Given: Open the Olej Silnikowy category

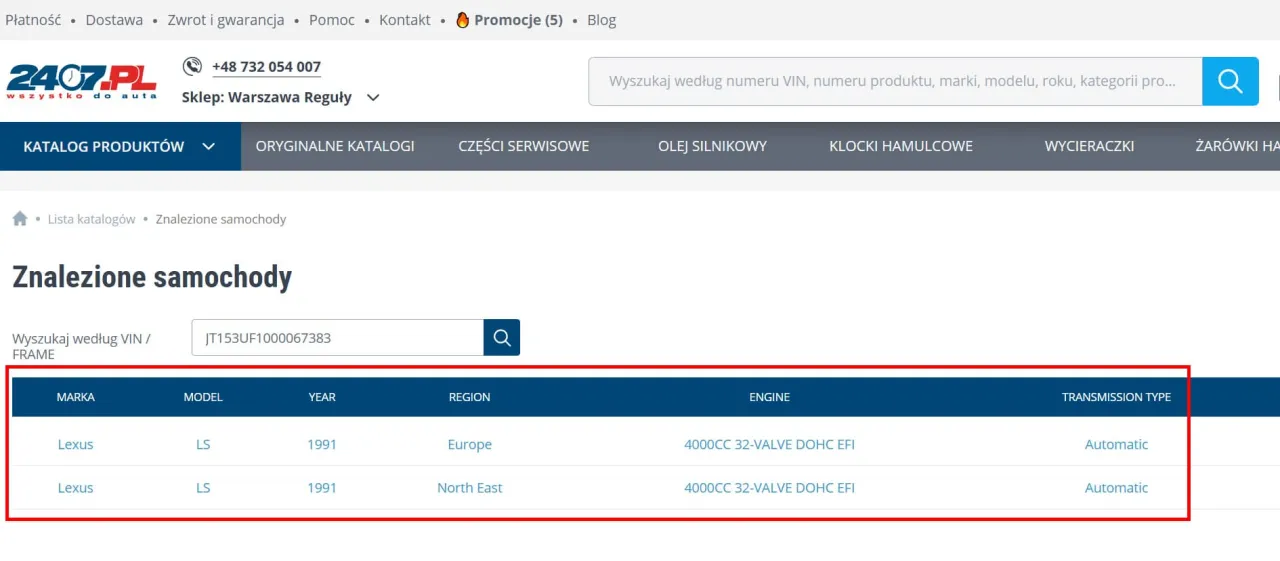Looking at the screenshot, I should pyautogui.click(x=712, y=146).
